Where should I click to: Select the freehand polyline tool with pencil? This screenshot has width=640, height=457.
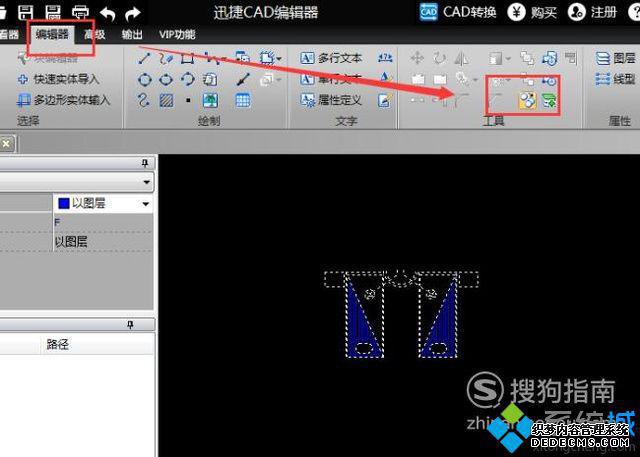tap(166, 58)
